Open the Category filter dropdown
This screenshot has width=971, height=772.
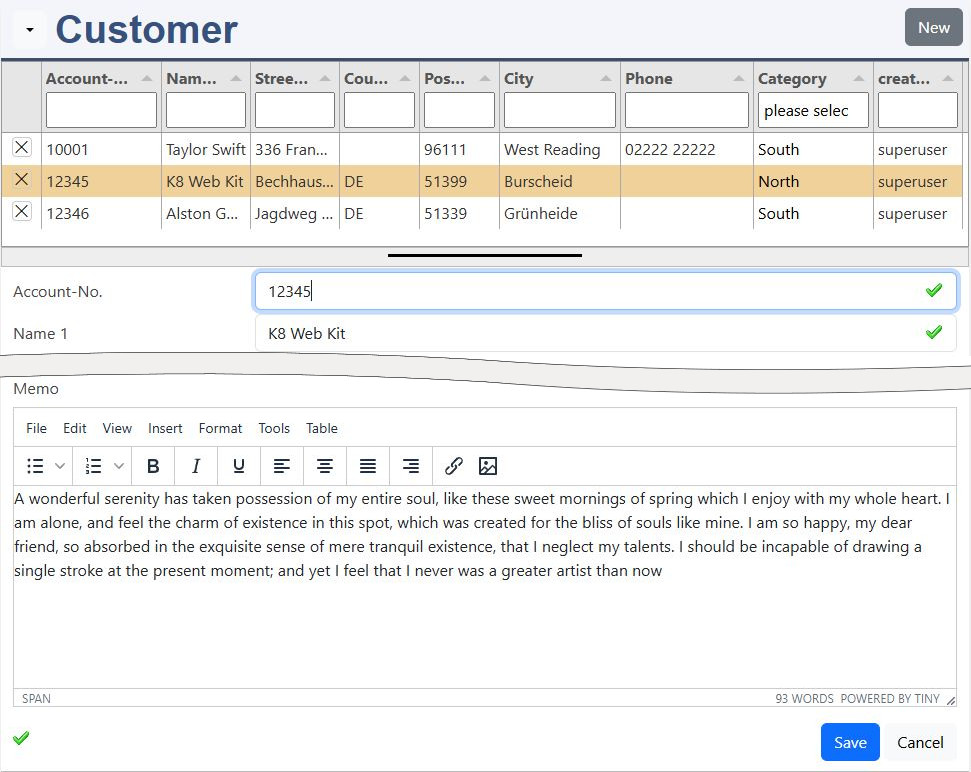[x=813, y=111]
